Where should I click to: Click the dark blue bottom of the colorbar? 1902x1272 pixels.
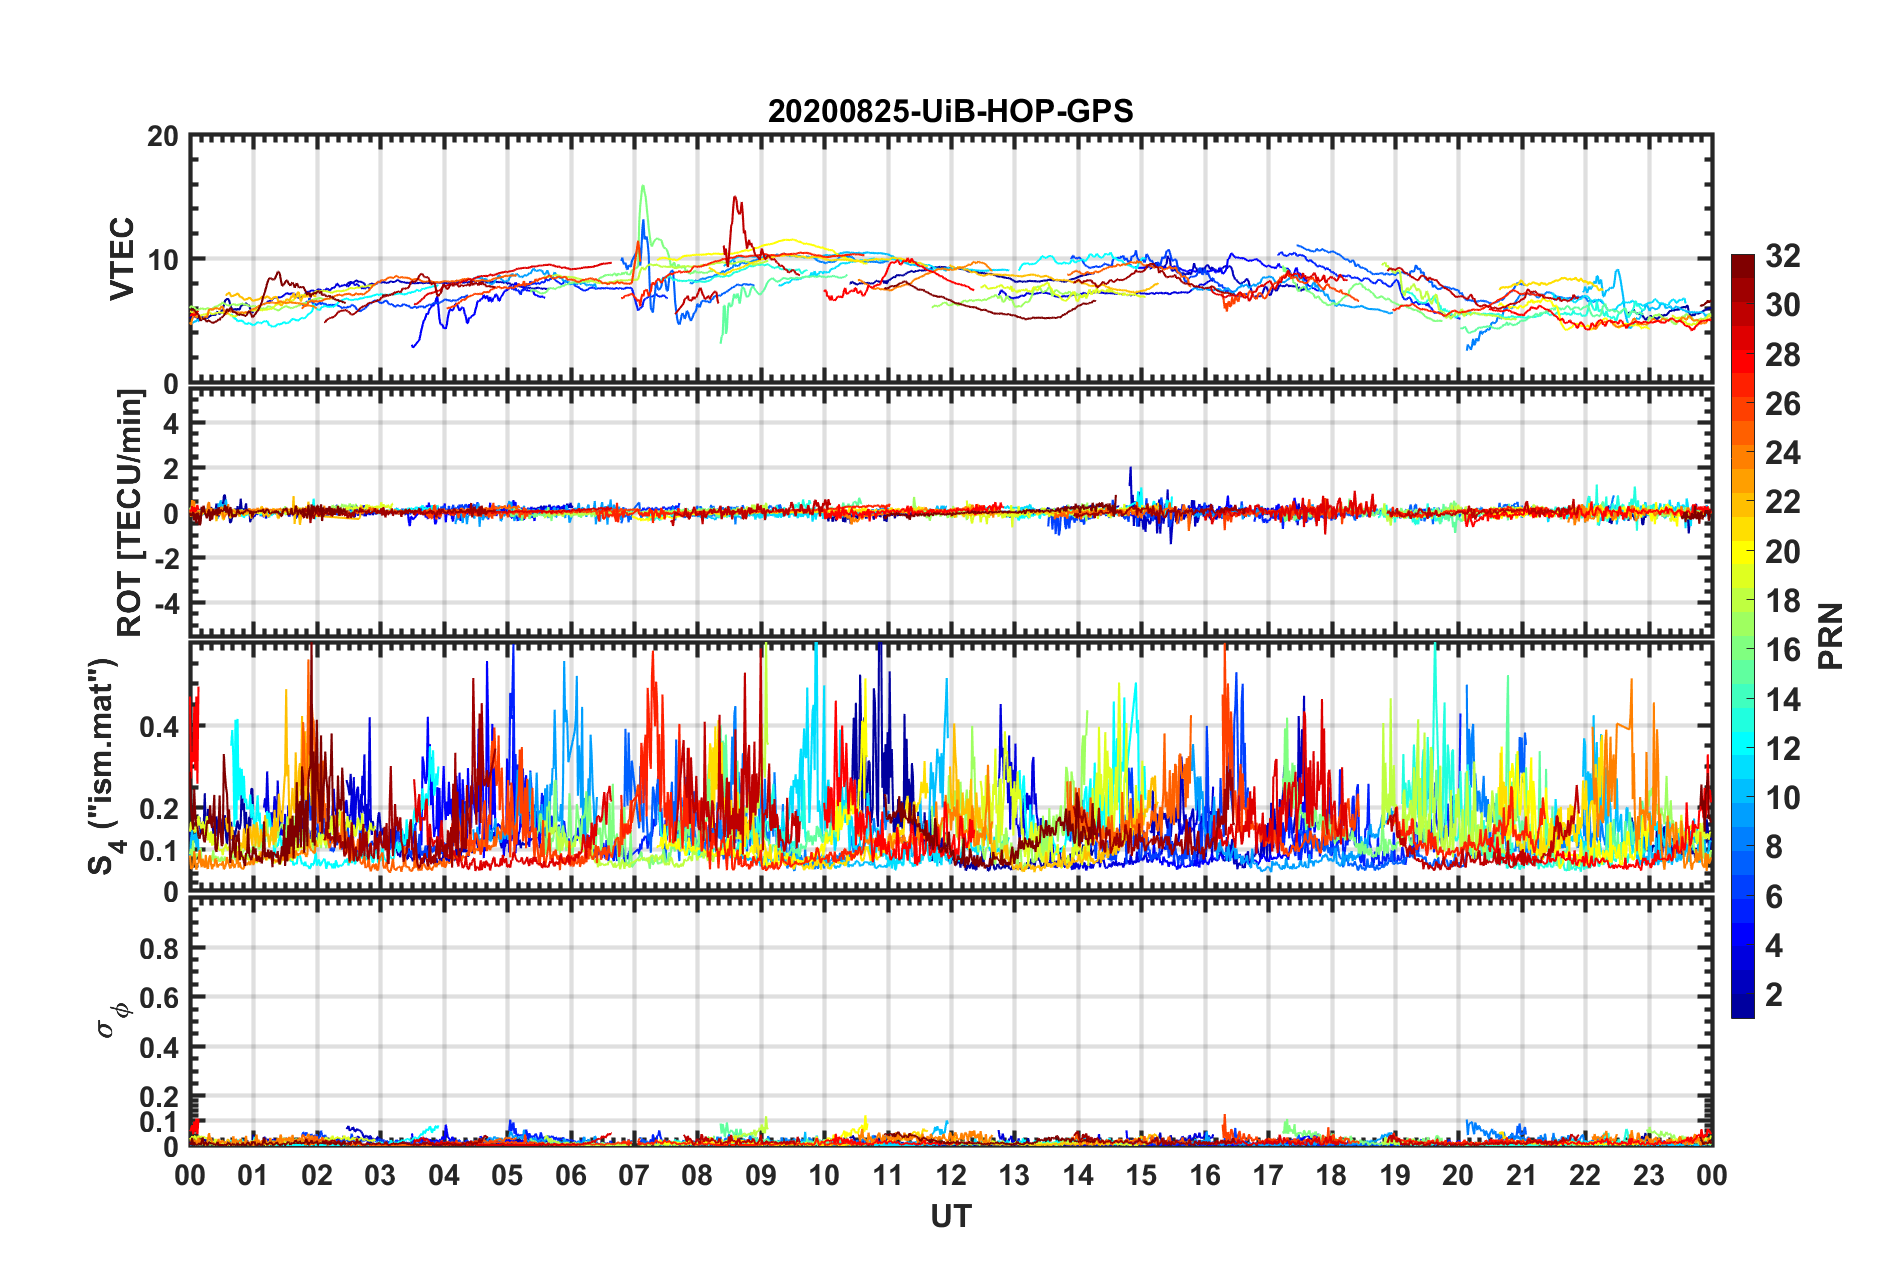tap(1742, 1008)
